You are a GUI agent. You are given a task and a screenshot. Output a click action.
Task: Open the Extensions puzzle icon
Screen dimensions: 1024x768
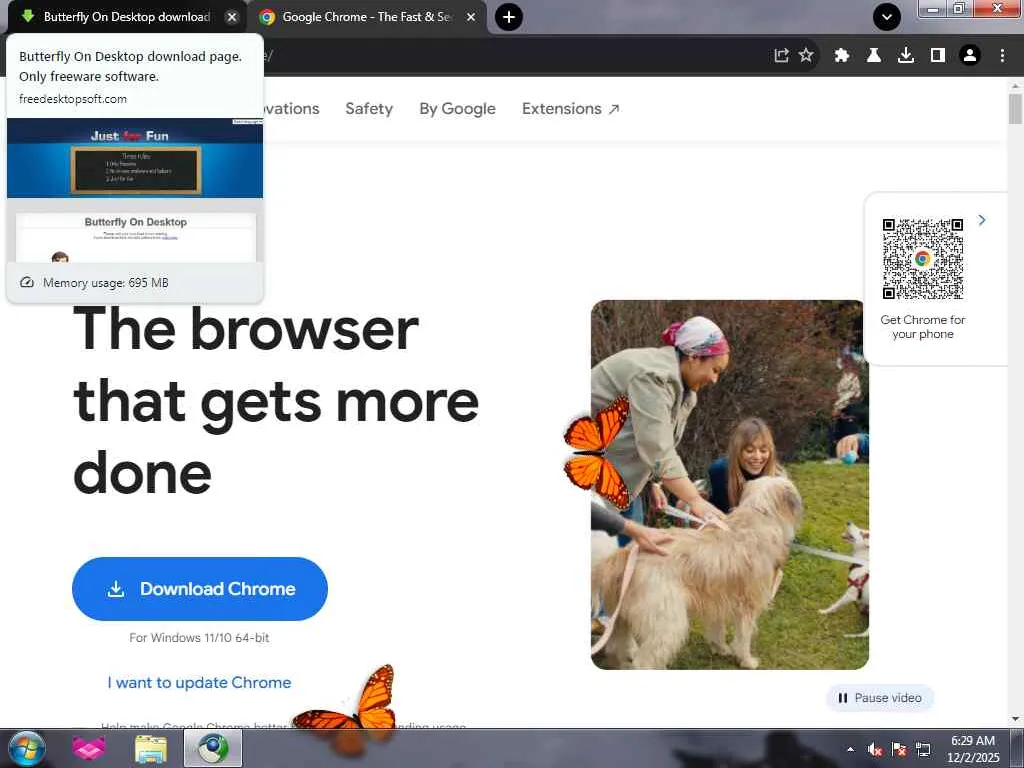pos(842,56)
